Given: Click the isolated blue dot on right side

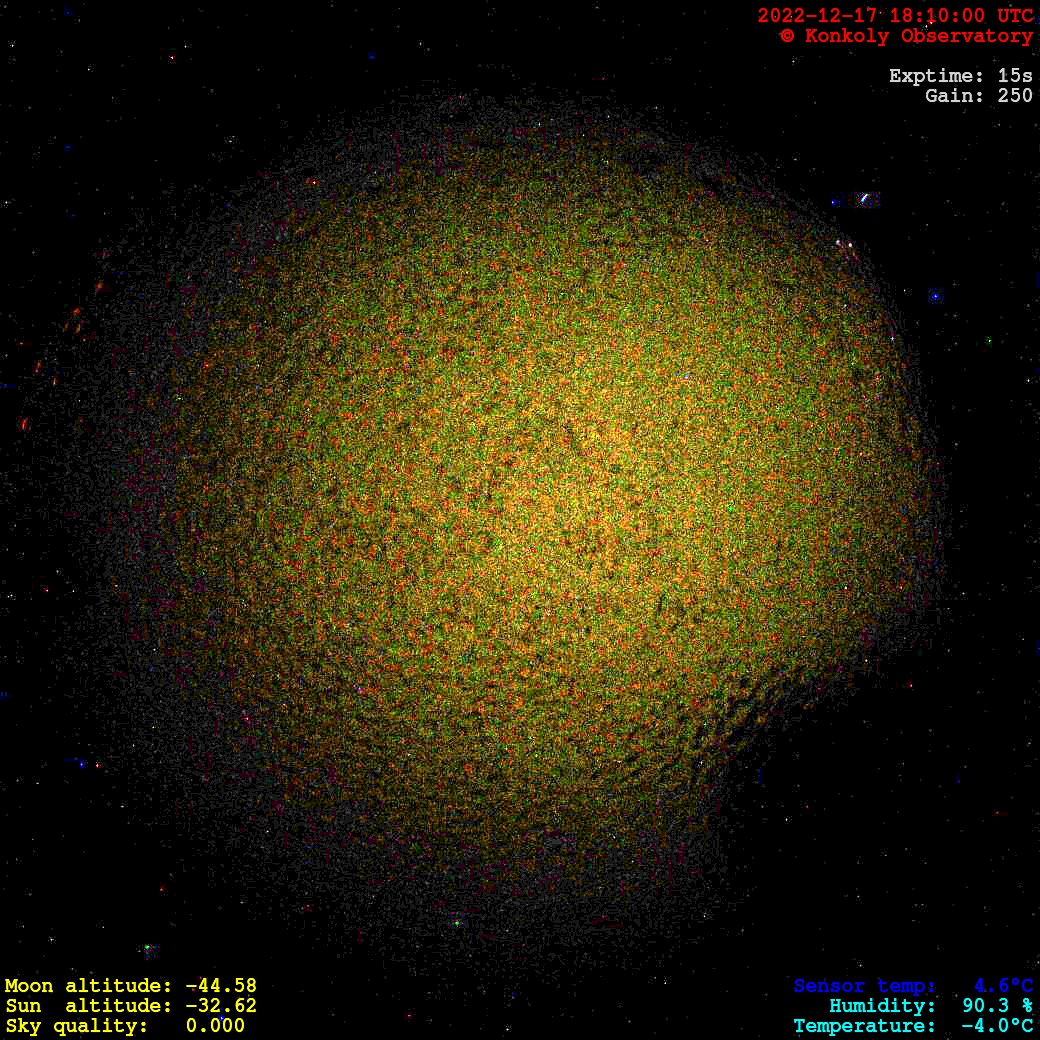Looking at the screenshot, I should point(935,296).
